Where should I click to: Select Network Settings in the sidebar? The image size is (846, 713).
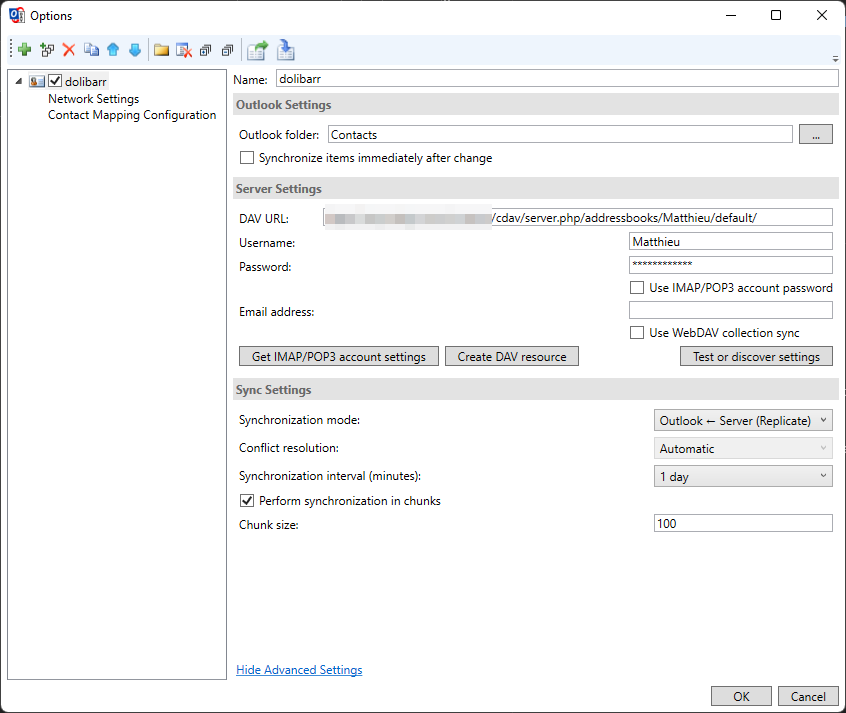(93, 98)
